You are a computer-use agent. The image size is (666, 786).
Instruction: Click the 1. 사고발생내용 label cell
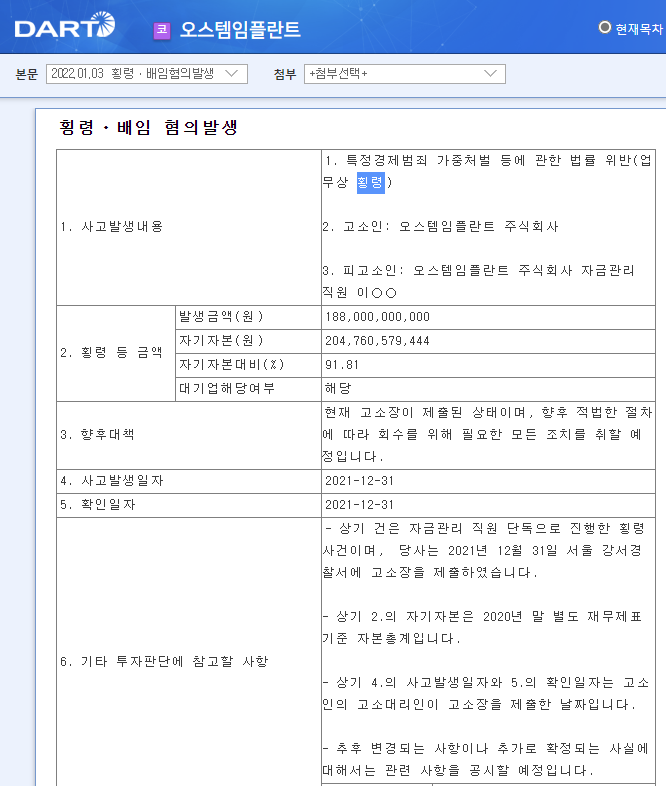[x=189, y=227]
